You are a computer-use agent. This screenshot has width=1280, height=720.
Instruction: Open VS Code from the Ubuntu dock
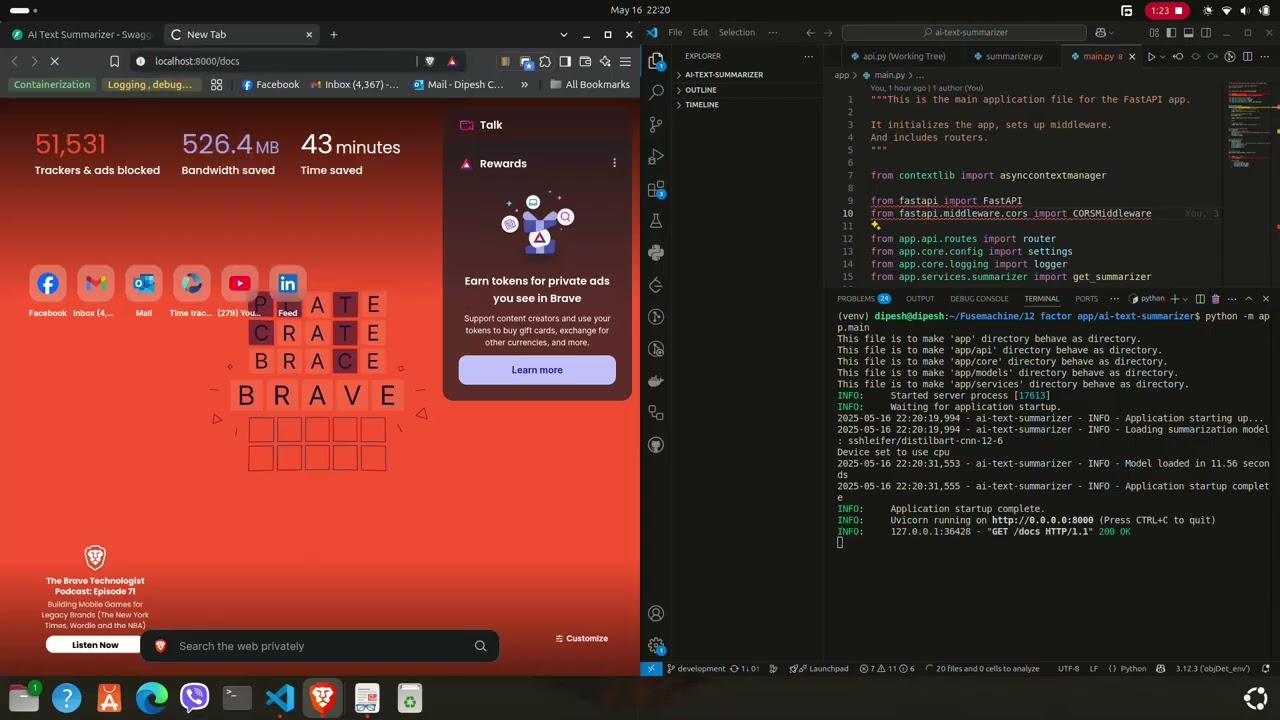coord(280,697)
